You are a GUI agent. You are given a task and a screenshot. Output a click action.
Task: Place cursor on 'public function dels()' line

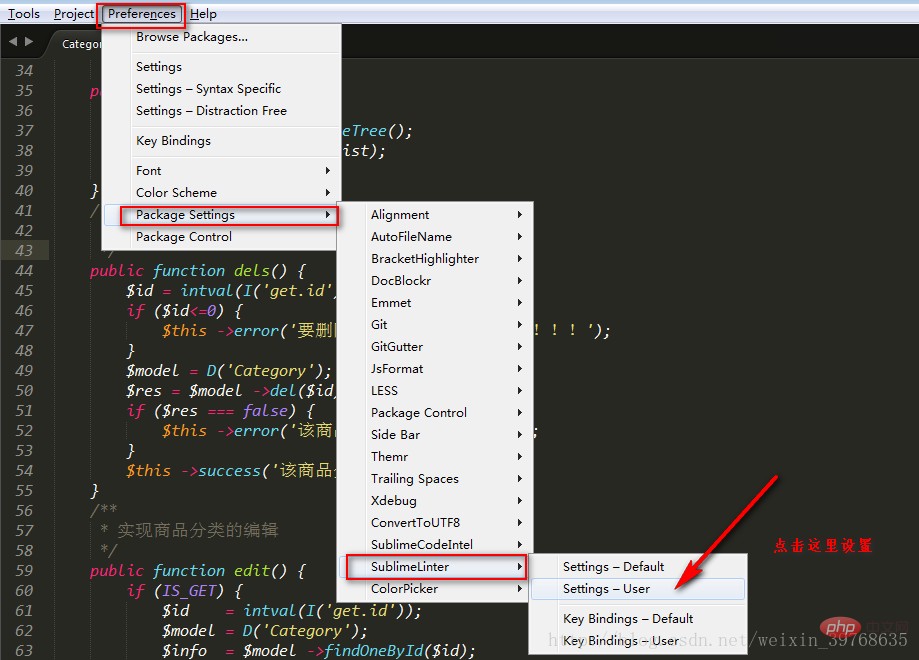pyautogui.click(x=198, y=271)
